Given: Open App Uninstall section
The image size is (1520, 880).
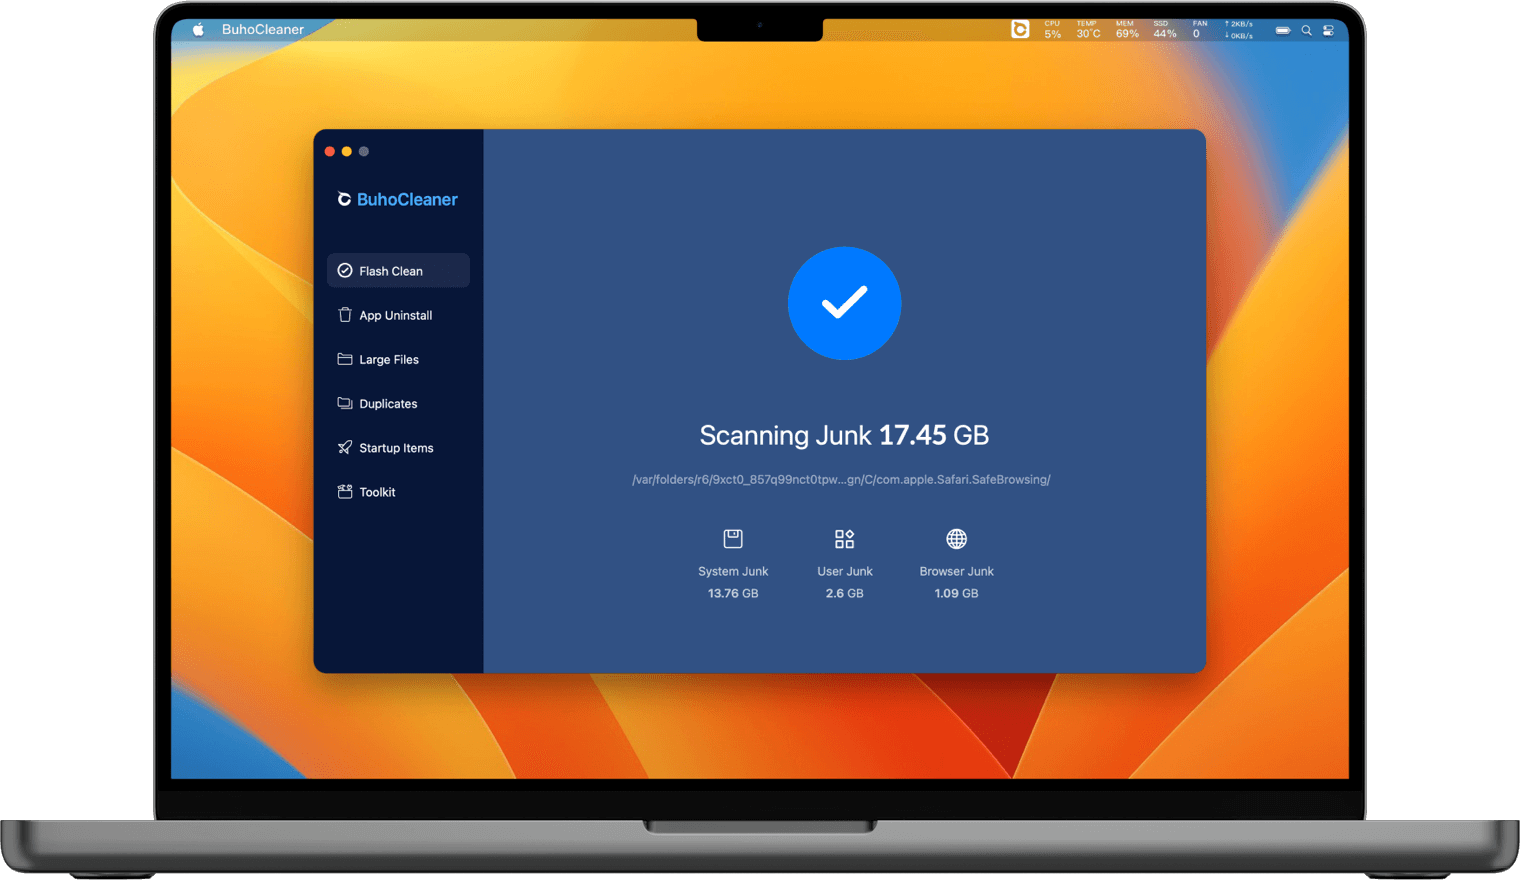Looking at the screenshot, I should coord(398,315).
